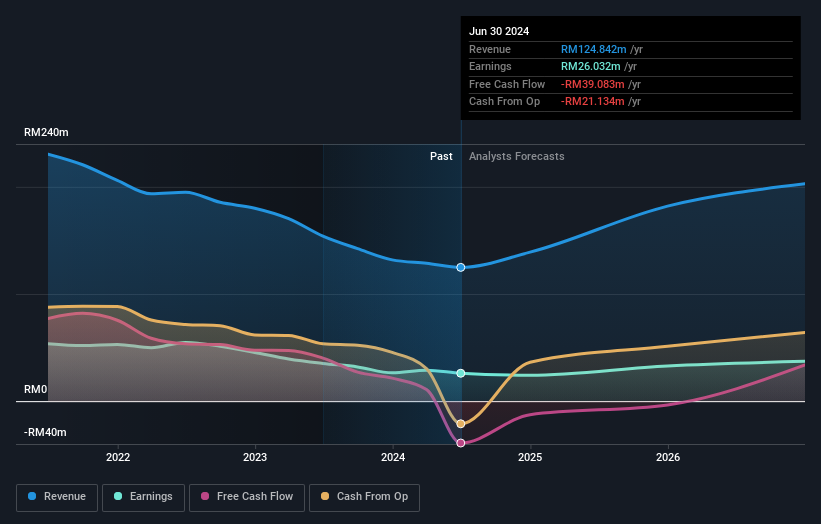821x524 pixels.
Task: Click the RM26.032m earnings value
Action: point(591,66)
